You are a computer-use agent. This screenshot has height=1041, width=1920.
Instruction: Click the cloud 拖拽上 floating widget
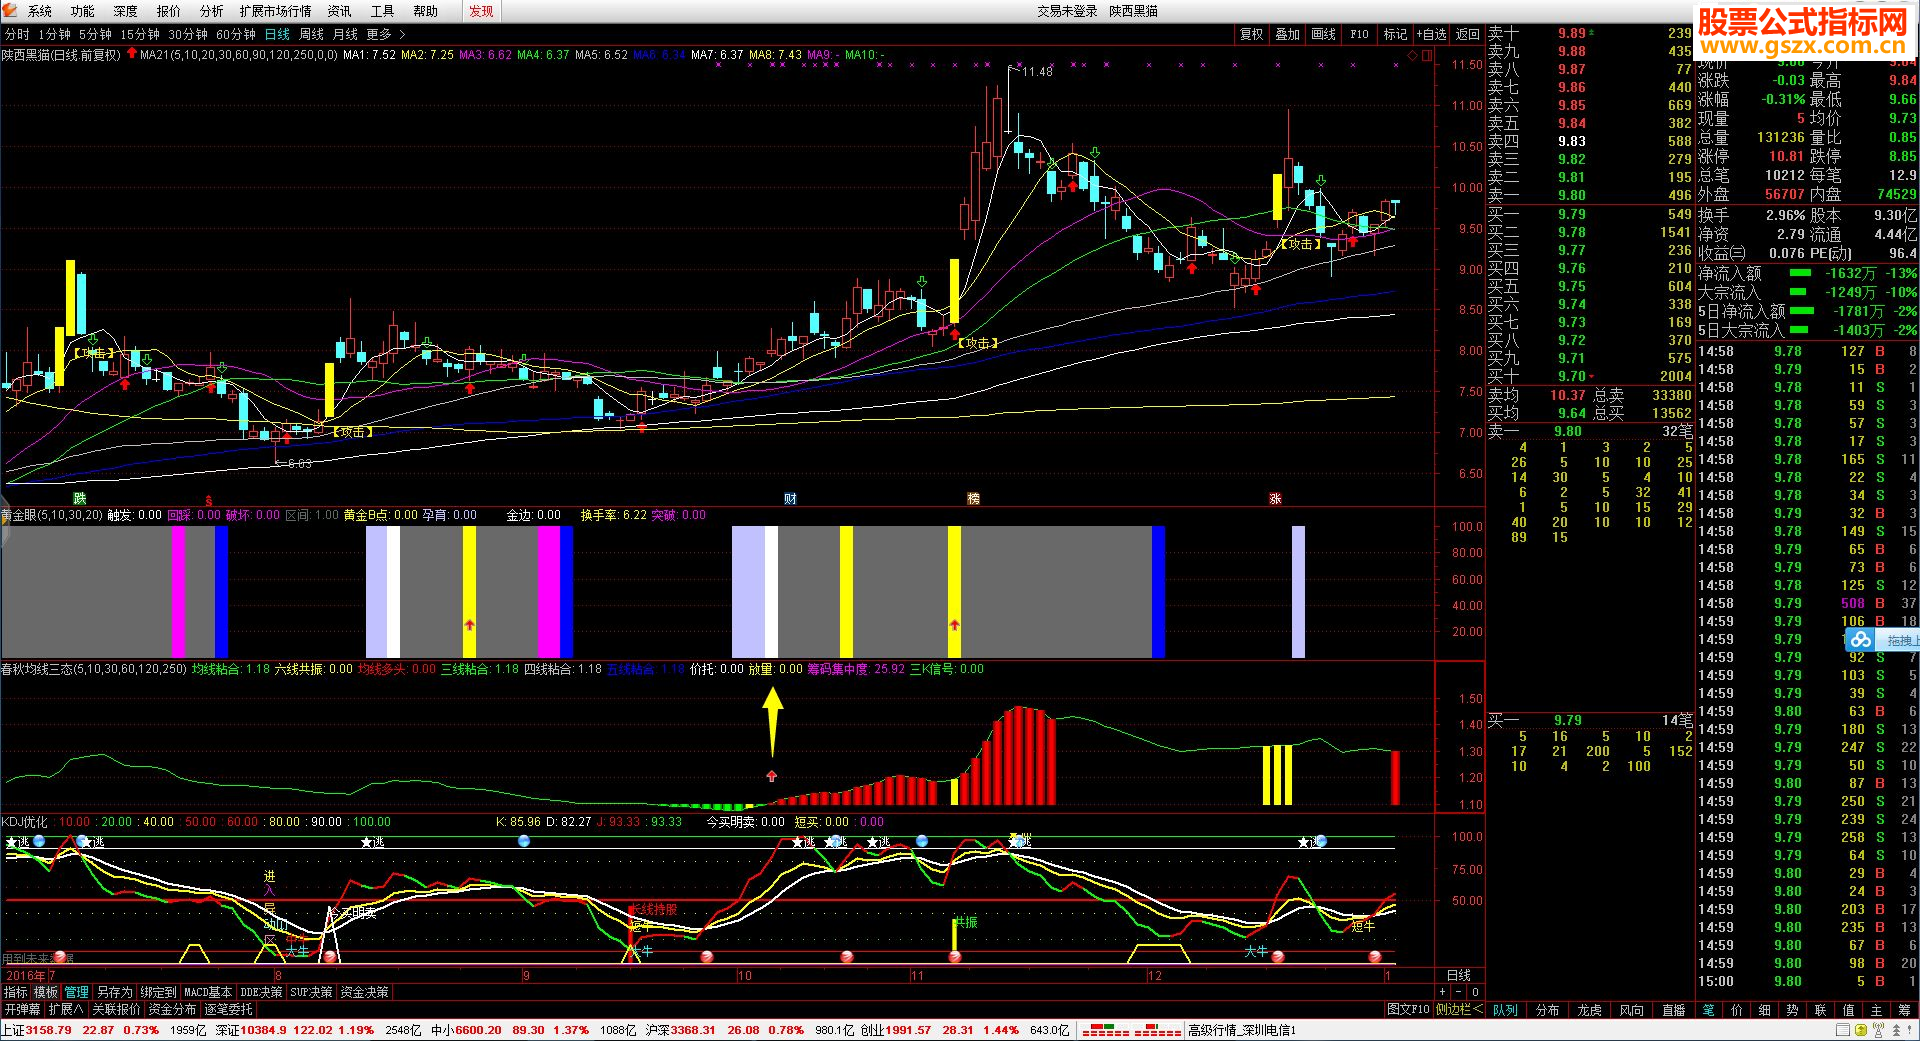pyautogui.click(x=1881, y=640)
